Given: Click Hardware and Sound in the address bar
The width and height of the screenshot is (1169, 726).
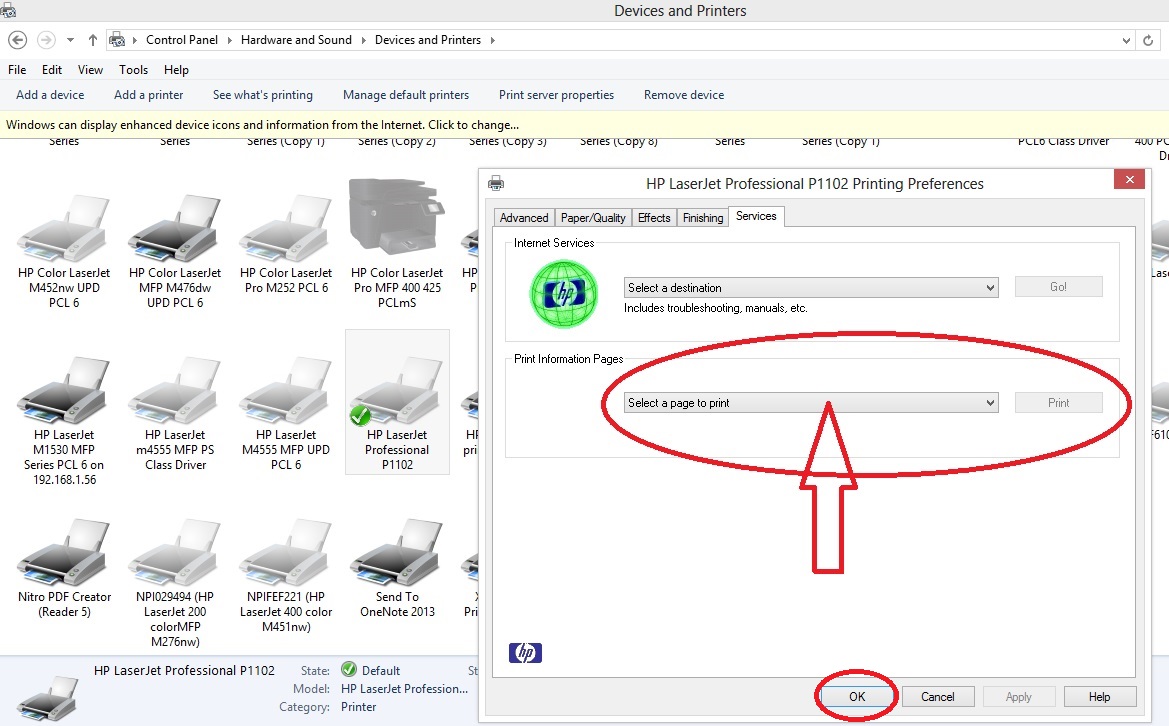Looking at the screenshot, I should click(x=296, y=40).
